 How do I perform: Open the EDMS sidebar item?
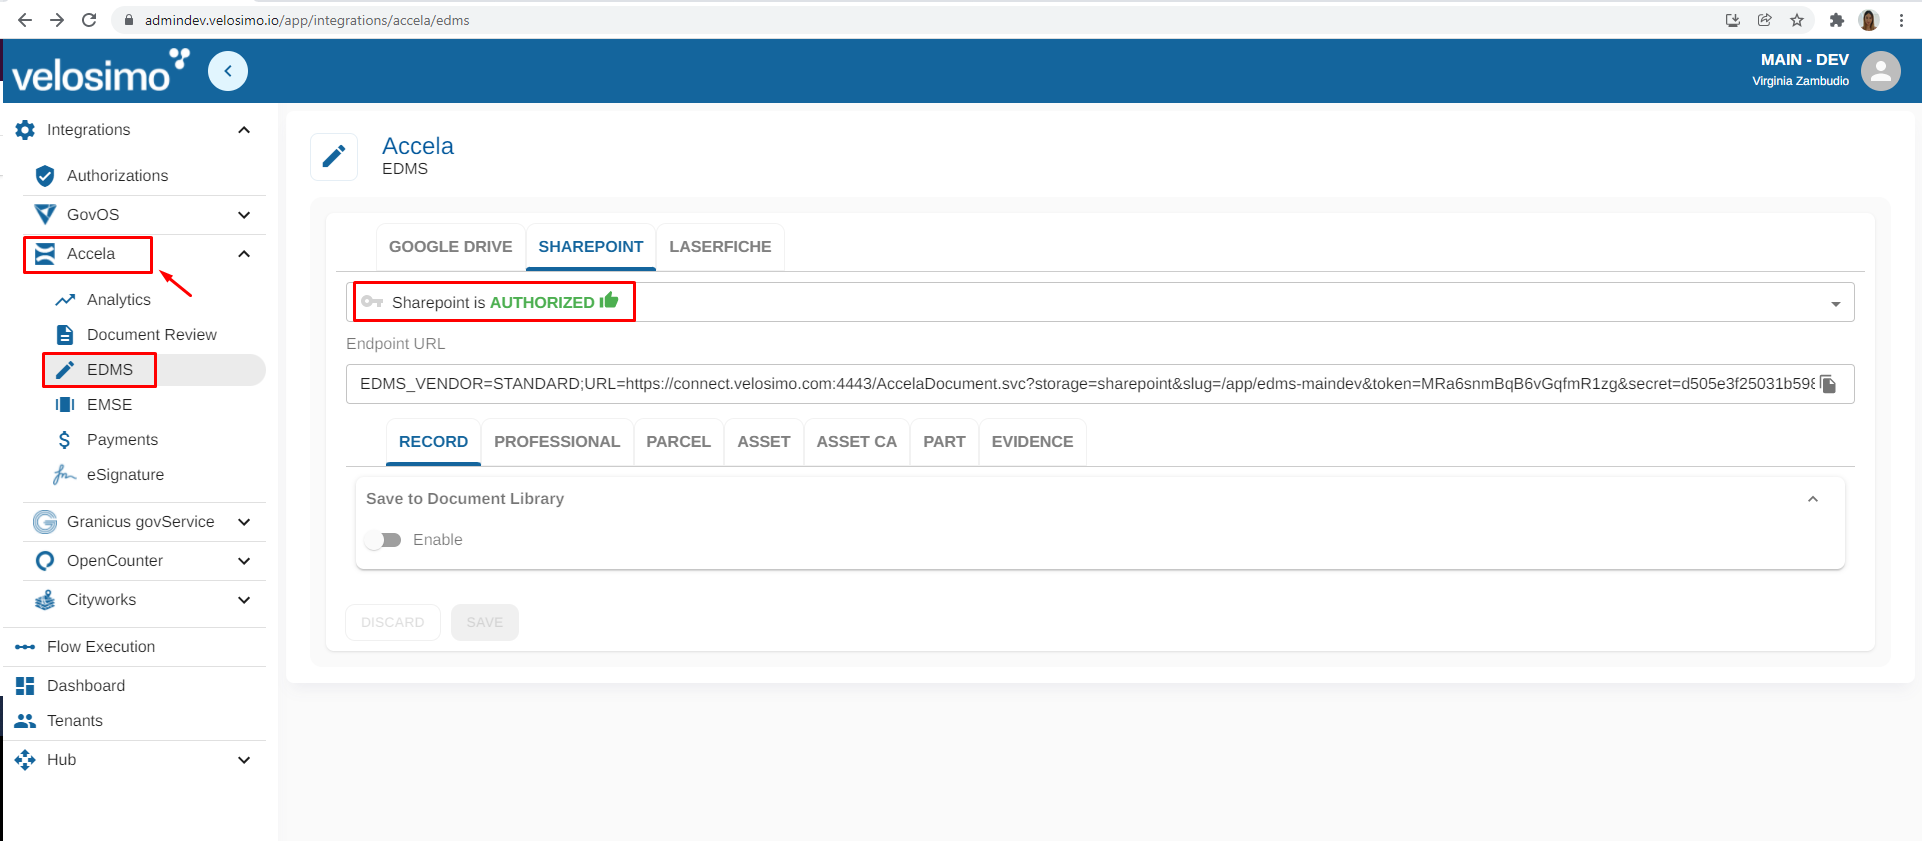point(154,370)
